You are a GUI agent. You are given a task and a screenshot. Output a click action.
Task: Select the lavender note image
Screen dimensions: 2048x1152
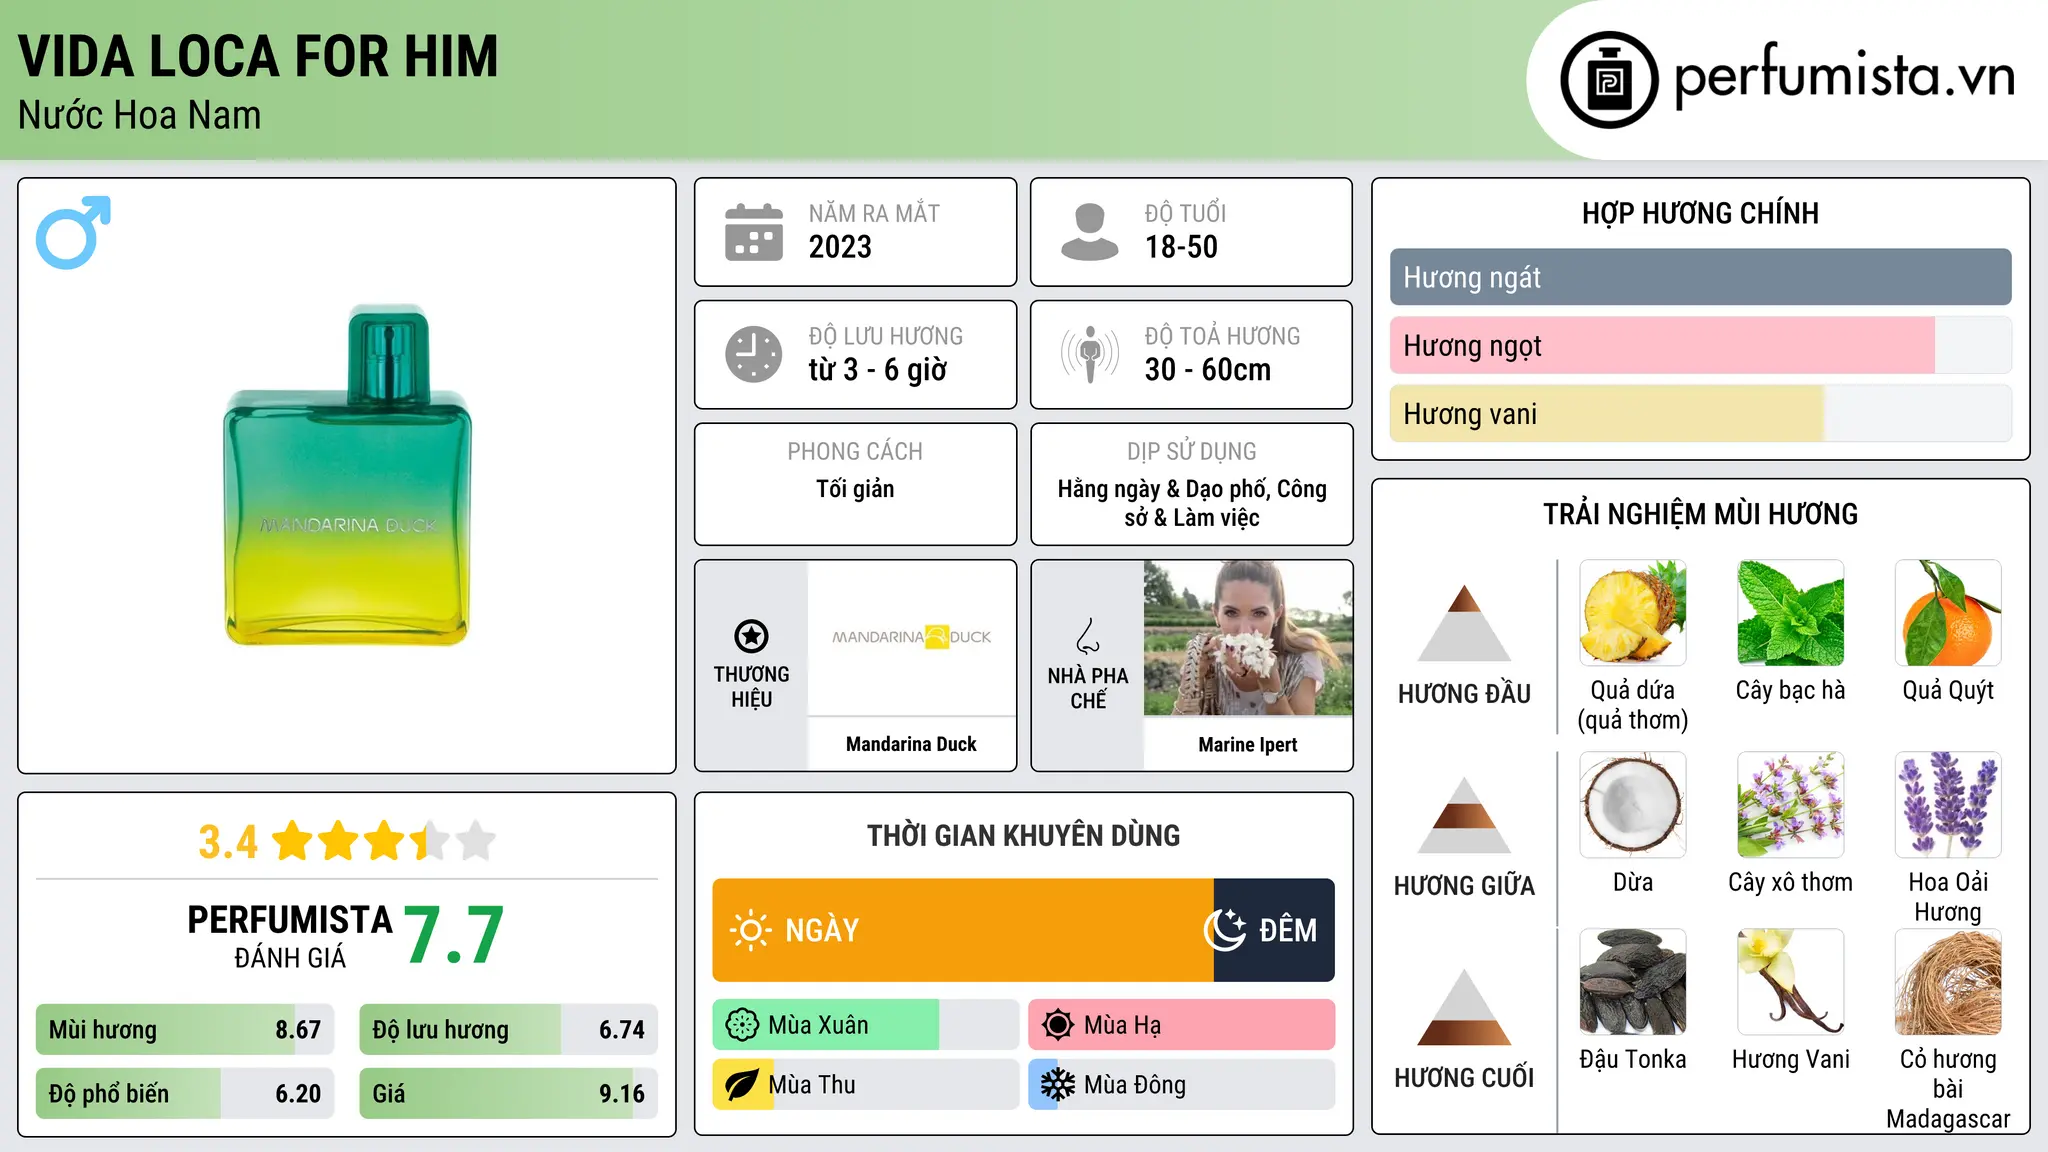pyautogui.click(x=1948, y=805)
